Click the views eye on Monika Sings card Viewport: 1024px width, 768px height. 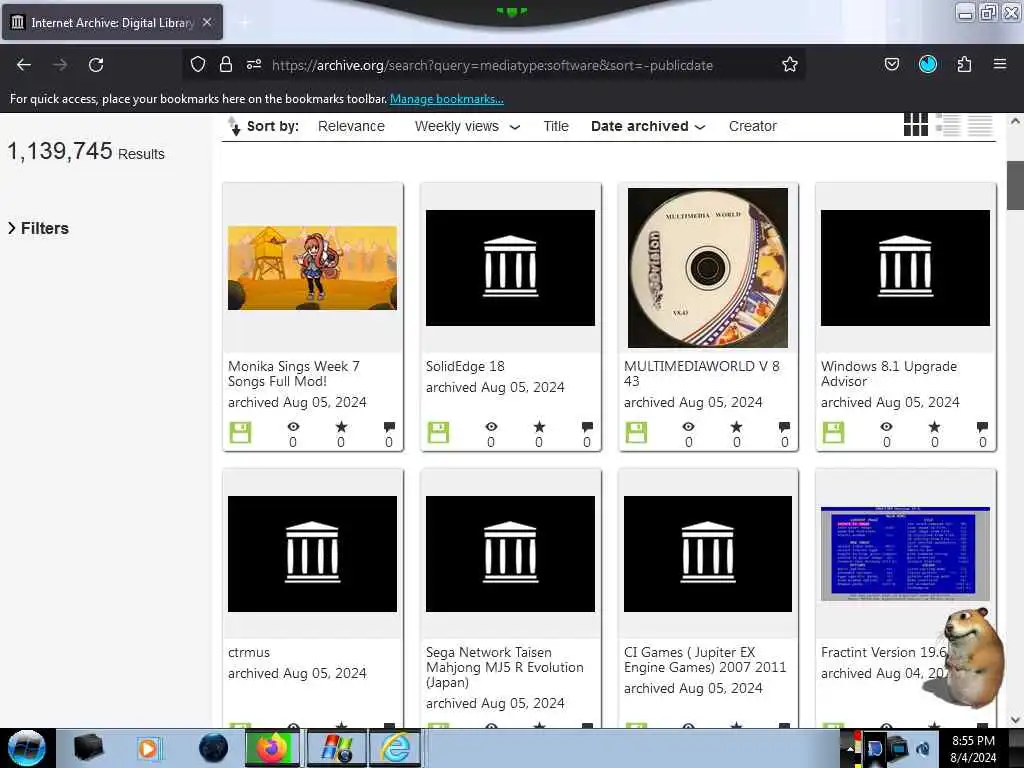pyautogui.click(x=293, y=427)
